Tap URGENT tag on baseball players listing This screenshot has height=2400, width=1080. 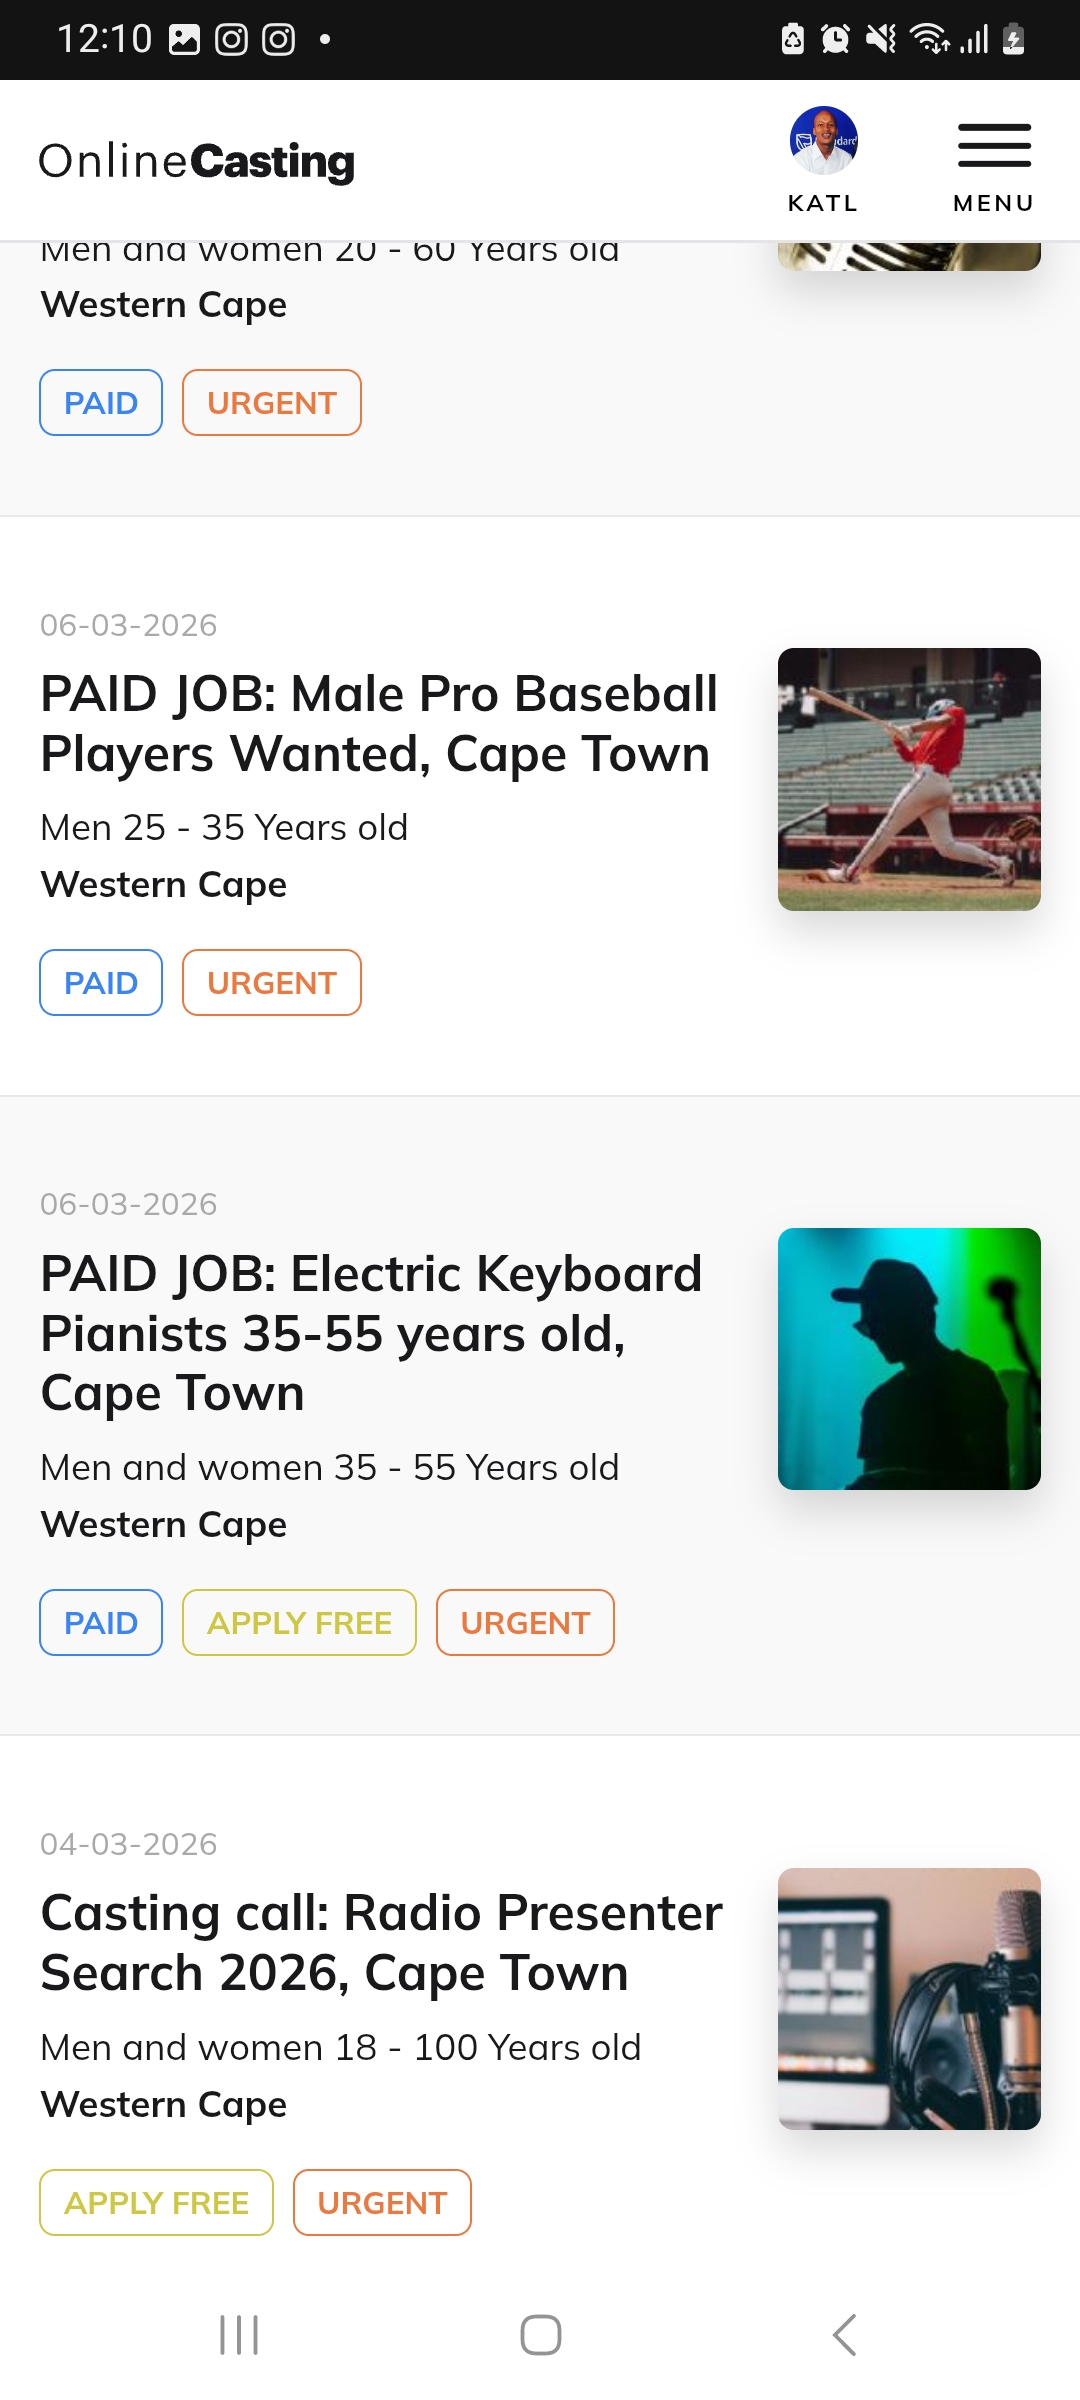click(x=271, y=983)
